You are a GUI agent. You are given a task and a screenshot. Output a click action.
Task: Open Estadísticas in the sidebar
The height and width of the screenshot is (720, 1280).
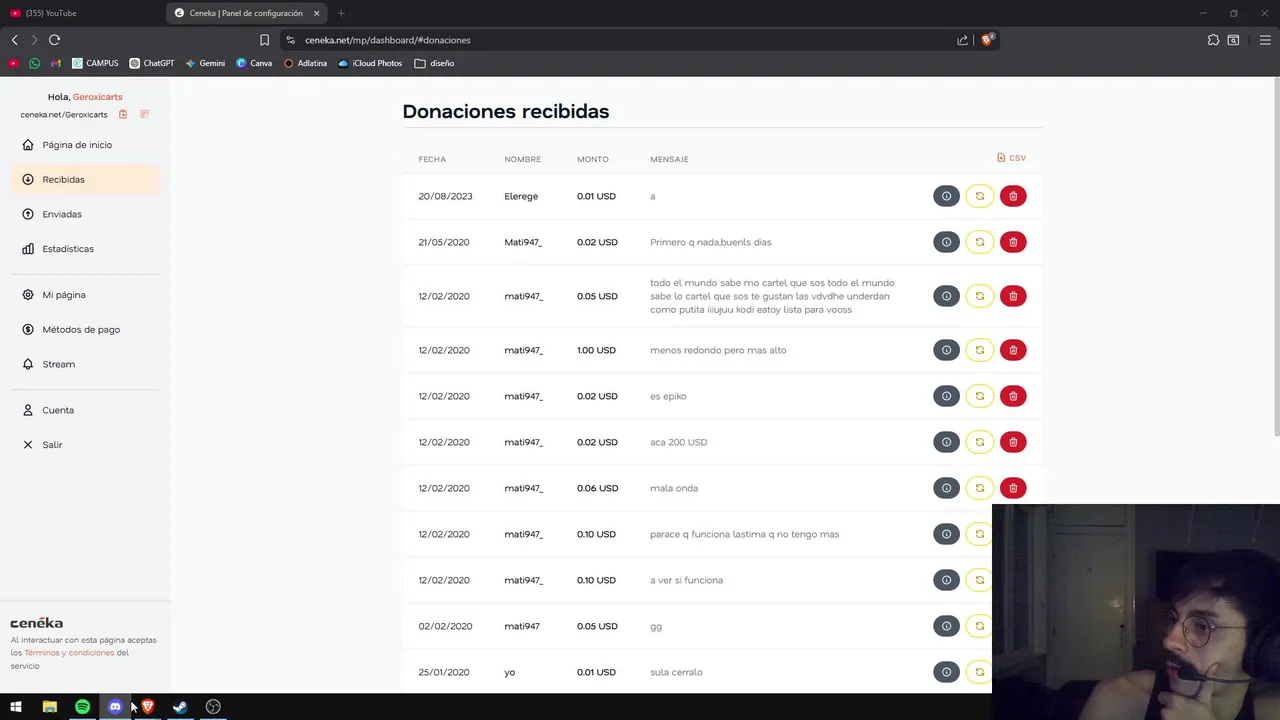tap(85, 249)
